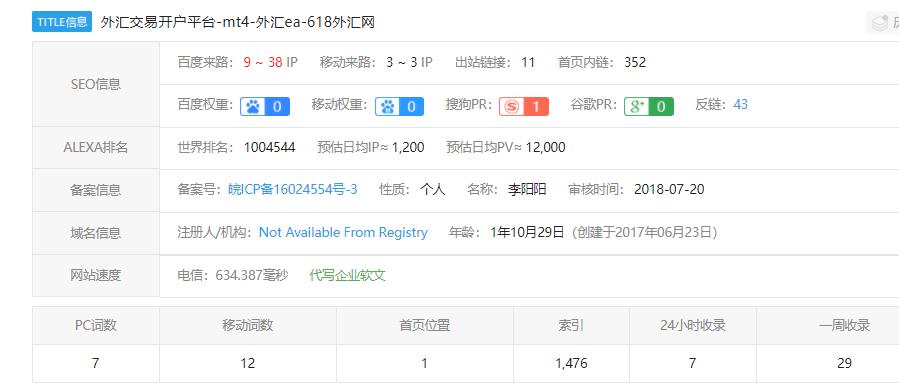Click the TITLE信息 blue label

click(x=62, y=22)
